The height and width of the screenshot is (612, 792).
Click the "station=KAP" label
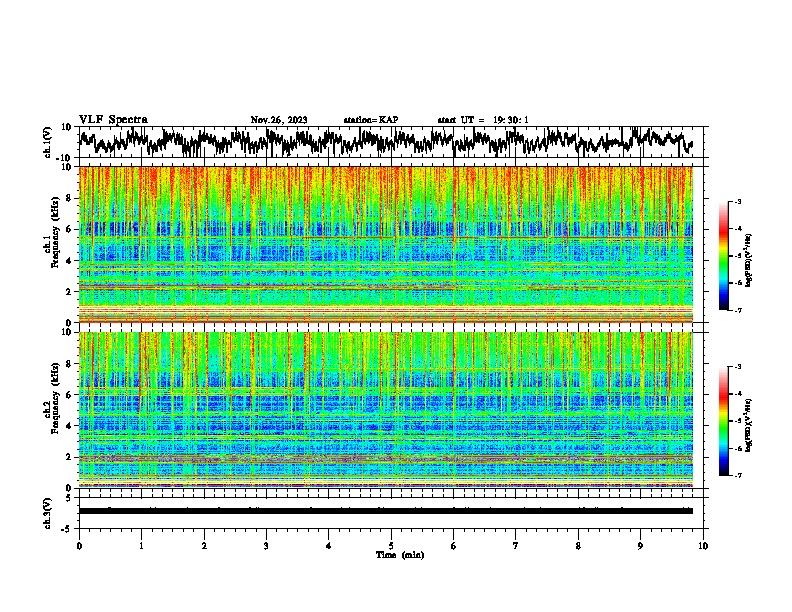[x=371, y=120]
